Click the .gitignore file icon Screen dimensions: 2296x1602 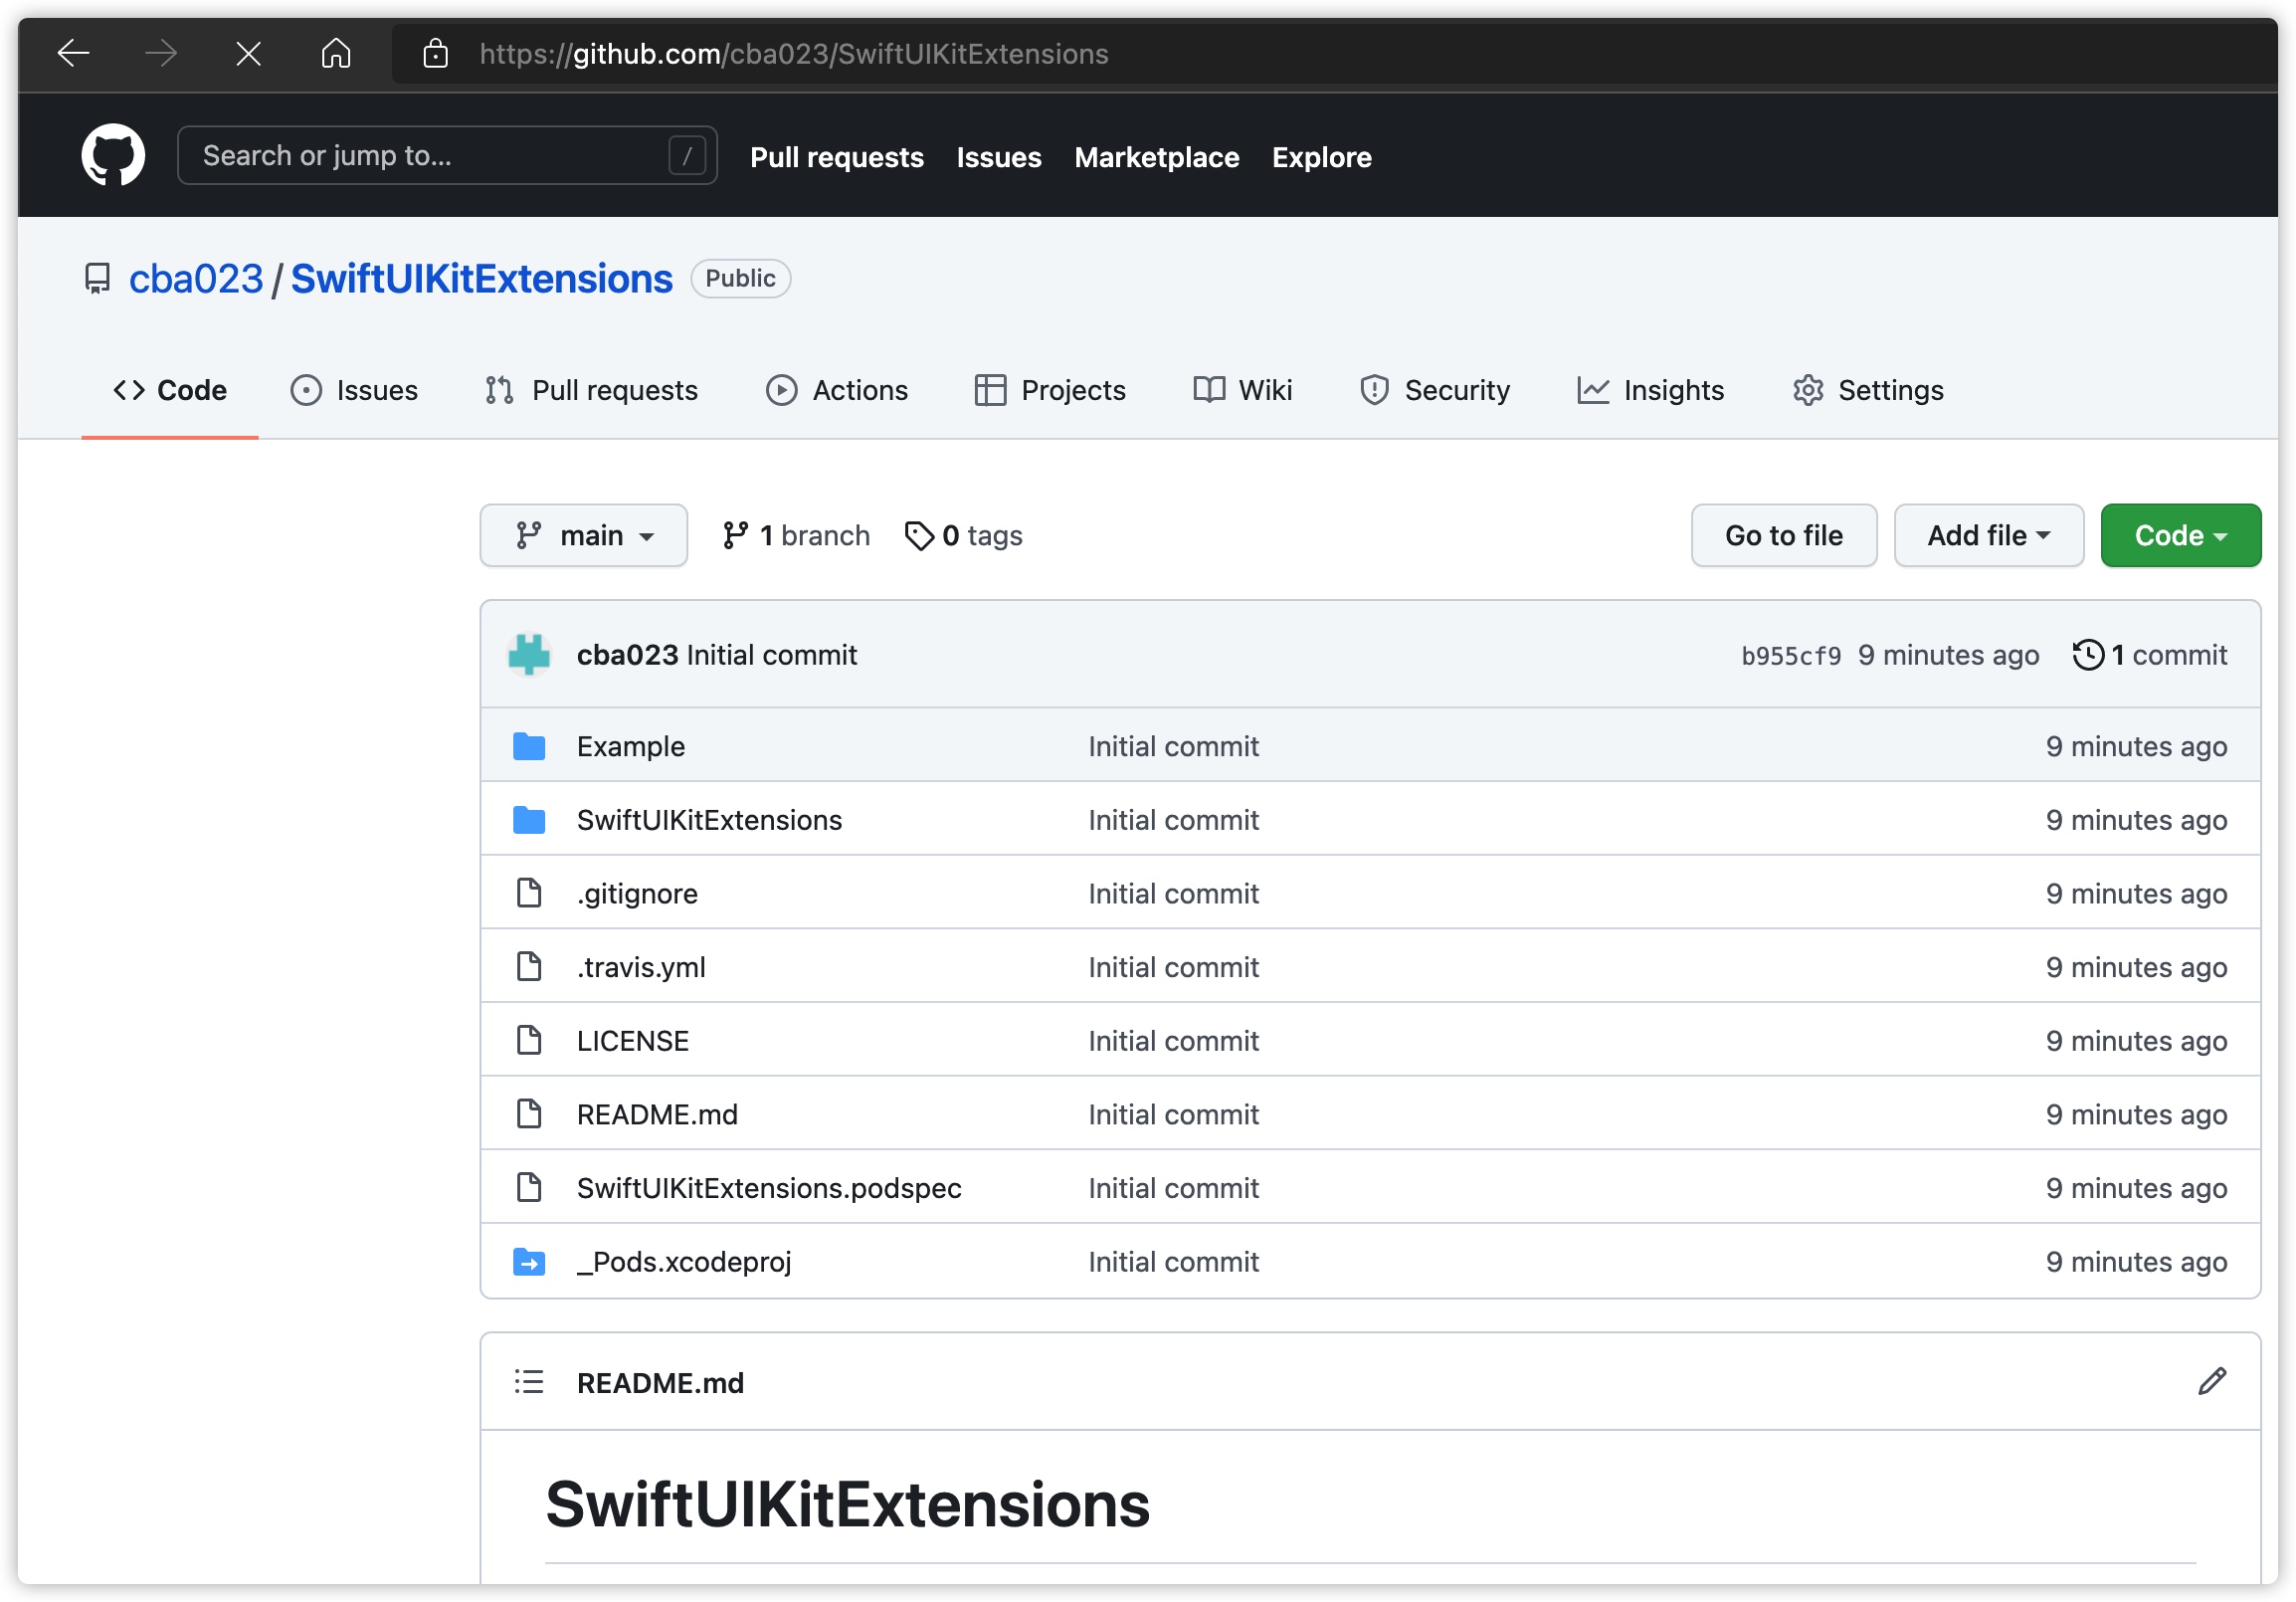(x=529, y=893)
